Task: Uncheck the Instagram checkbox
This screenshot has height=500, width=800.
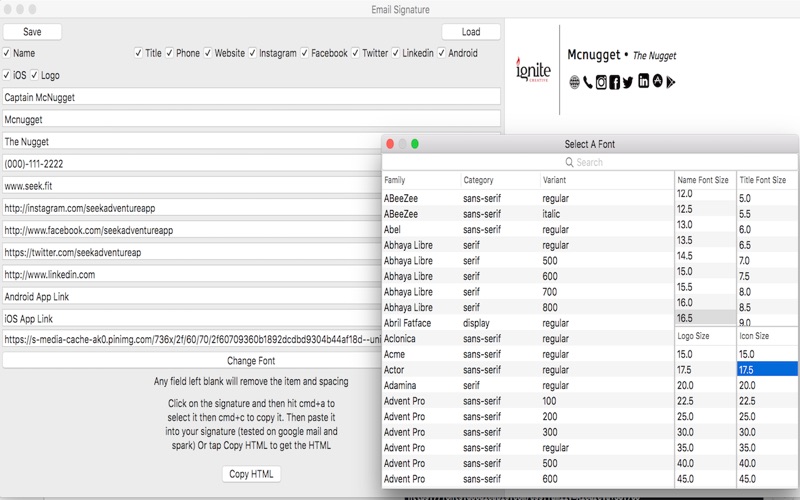Action: [x=253, y=53]
